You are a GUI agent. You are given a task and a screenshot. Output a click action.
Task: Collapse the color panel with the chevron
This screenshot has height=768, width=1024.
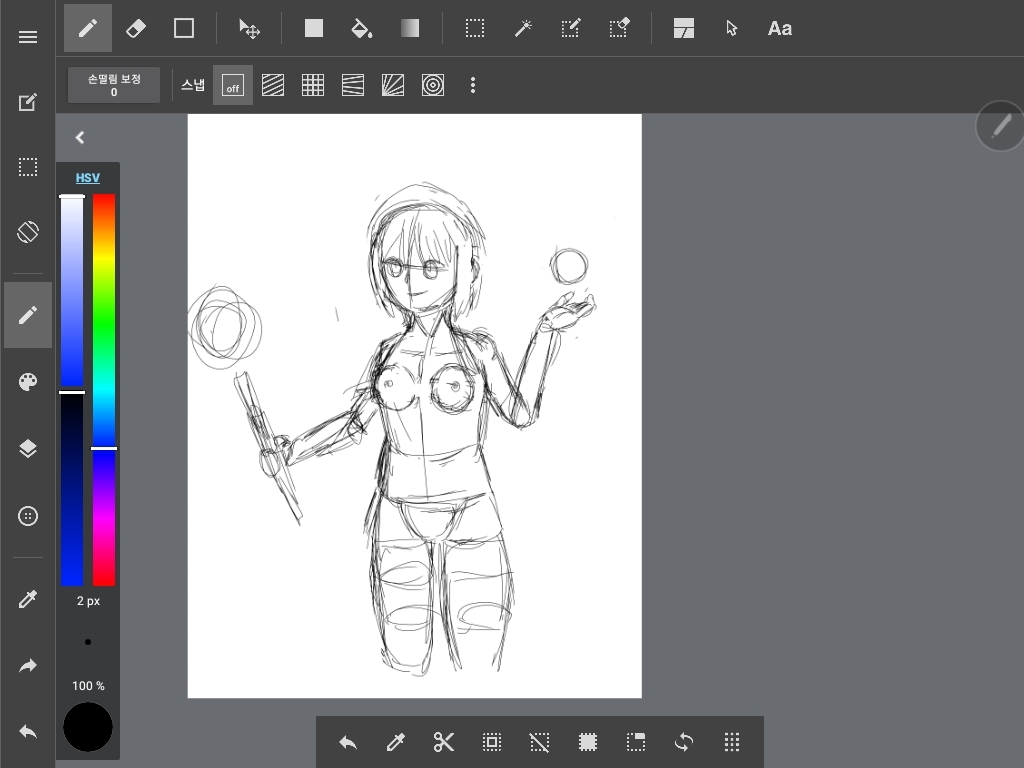[x=80, y=138]
